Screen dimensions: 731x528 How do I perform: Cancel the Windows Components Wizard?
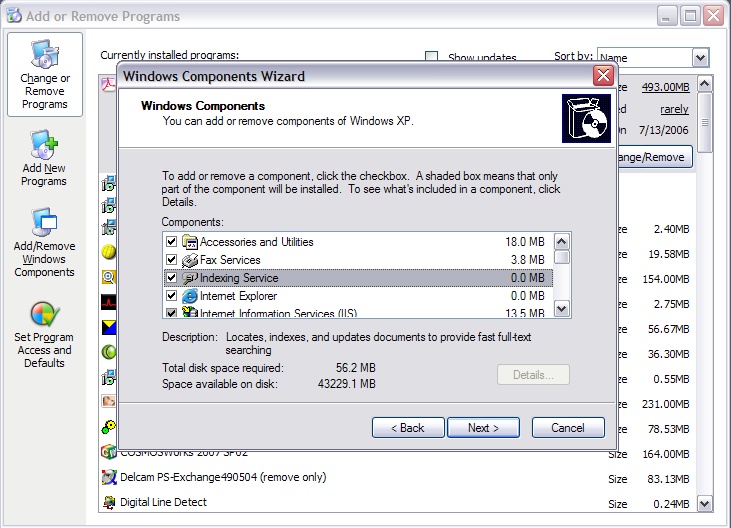click(x=568, y=428)
